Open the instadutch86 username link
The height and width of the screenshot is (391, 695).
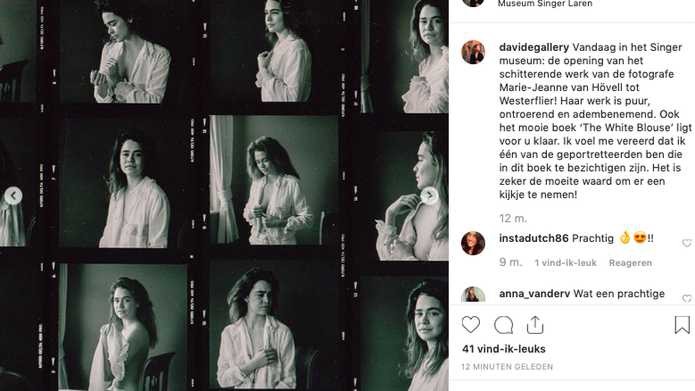point(534,239)
